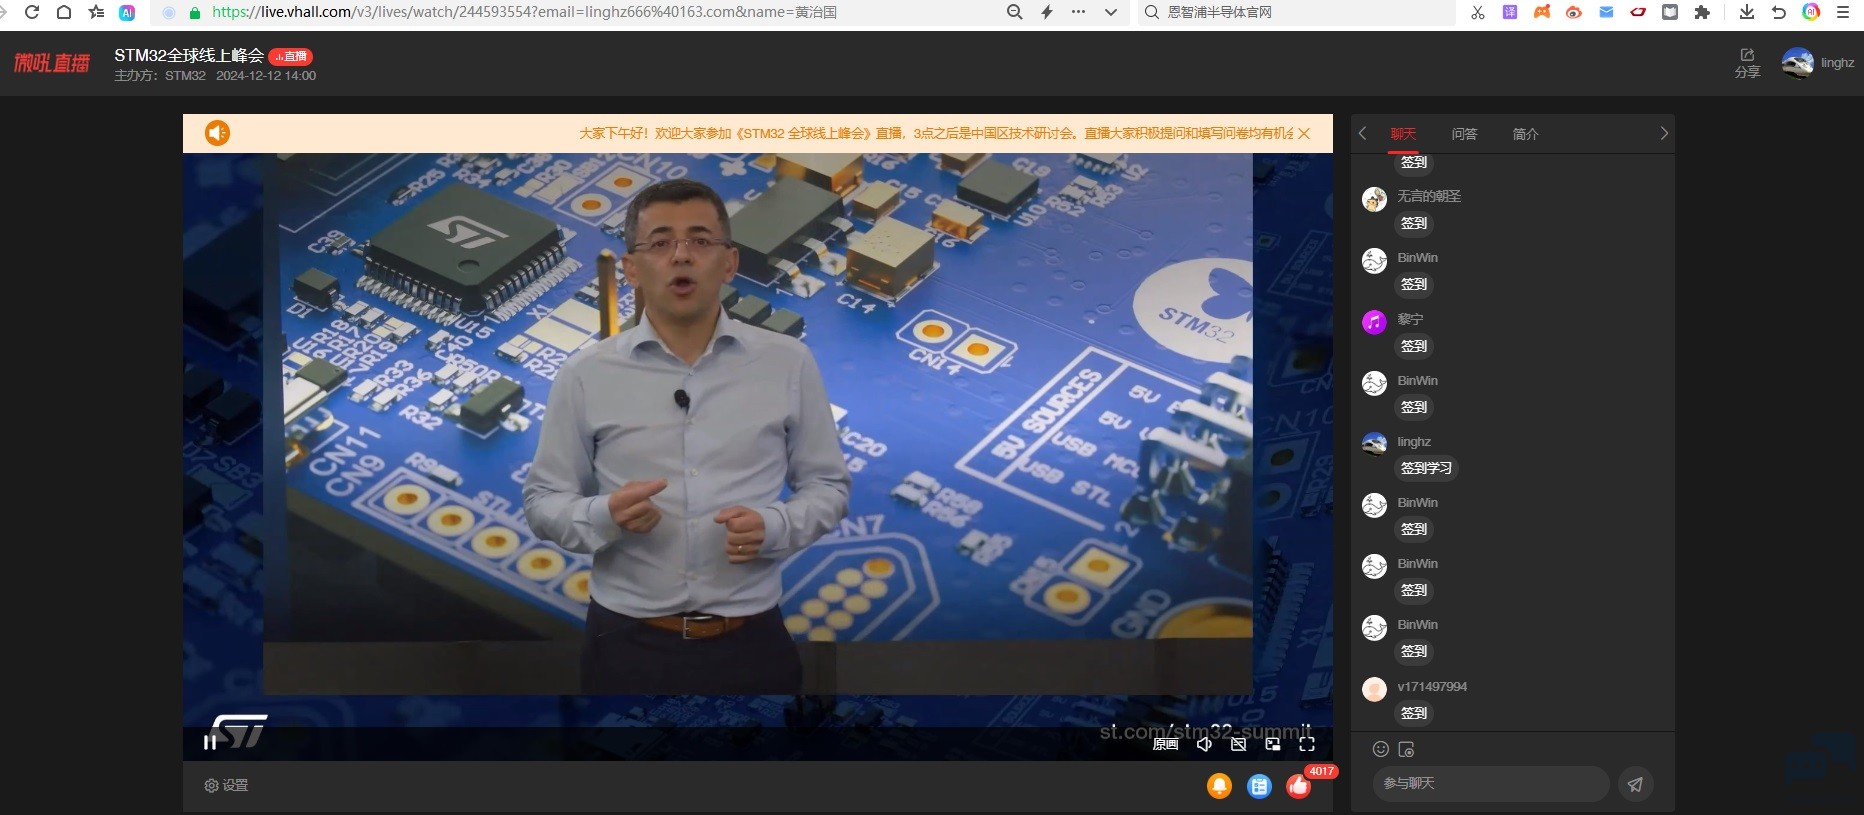Open the puzzle-piece extensions manager
Viewport: 1864px width, 815px height.
click(x=1702, y=12)
